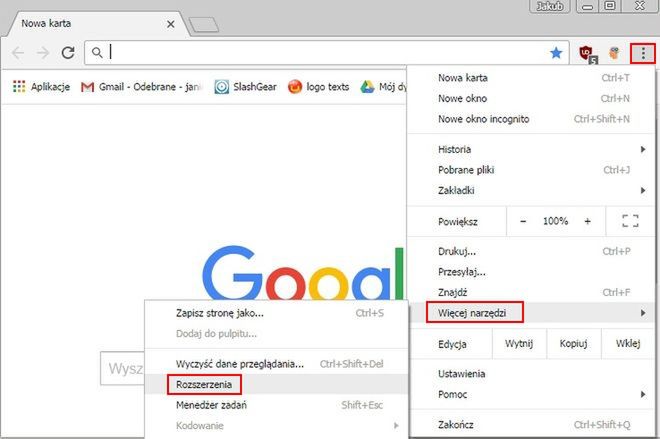Click the Google logo

click(303, 274)
